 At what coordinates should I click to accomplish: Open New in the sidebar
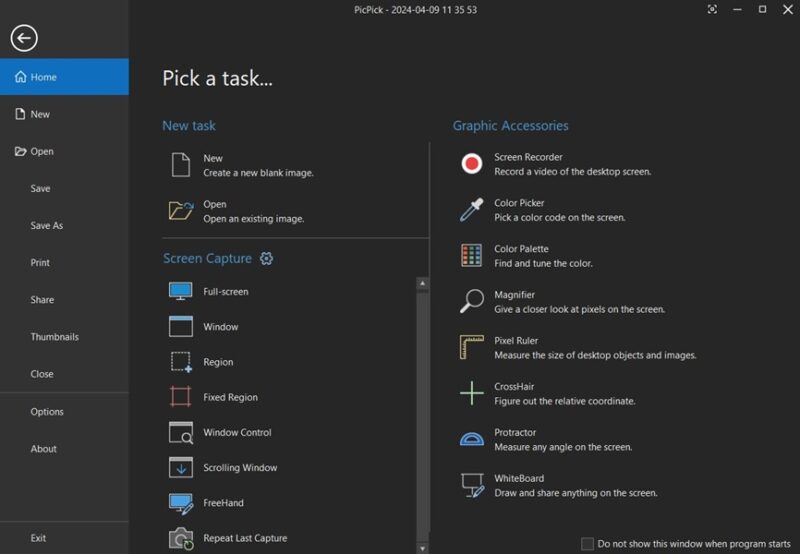pos(64,114)
